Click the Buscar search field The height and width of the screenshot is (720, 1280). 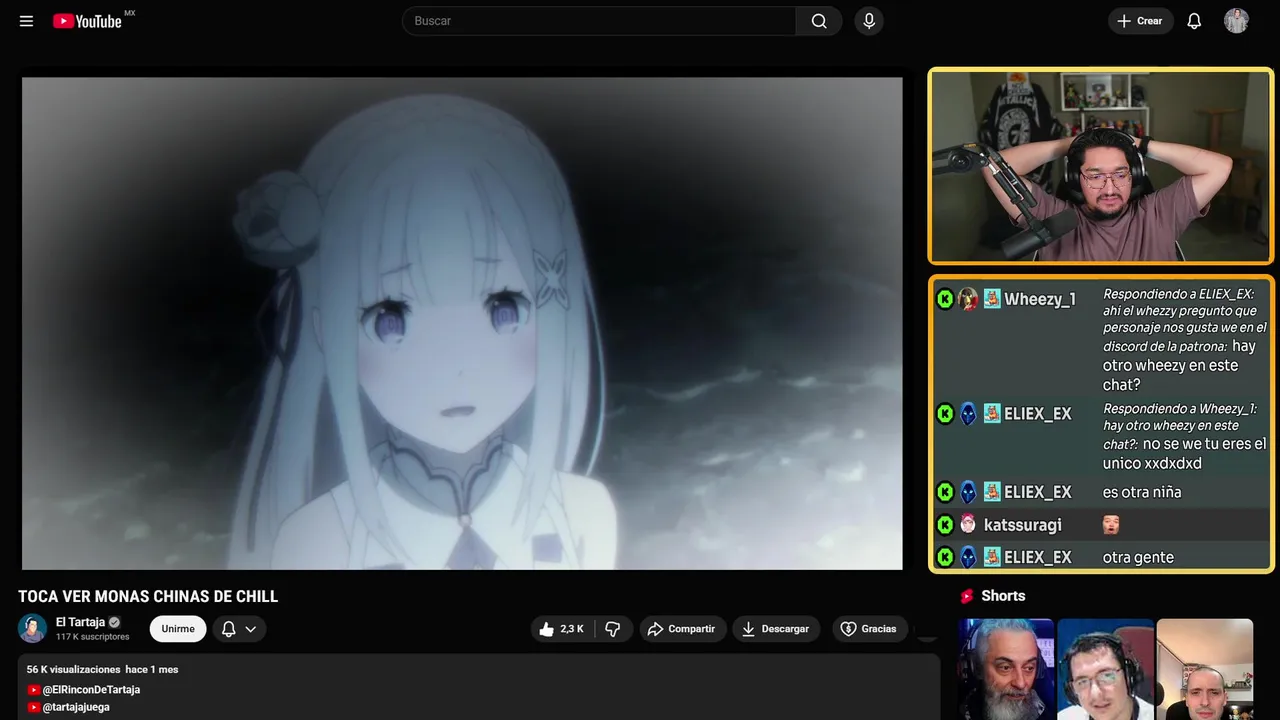pos(599,21)
